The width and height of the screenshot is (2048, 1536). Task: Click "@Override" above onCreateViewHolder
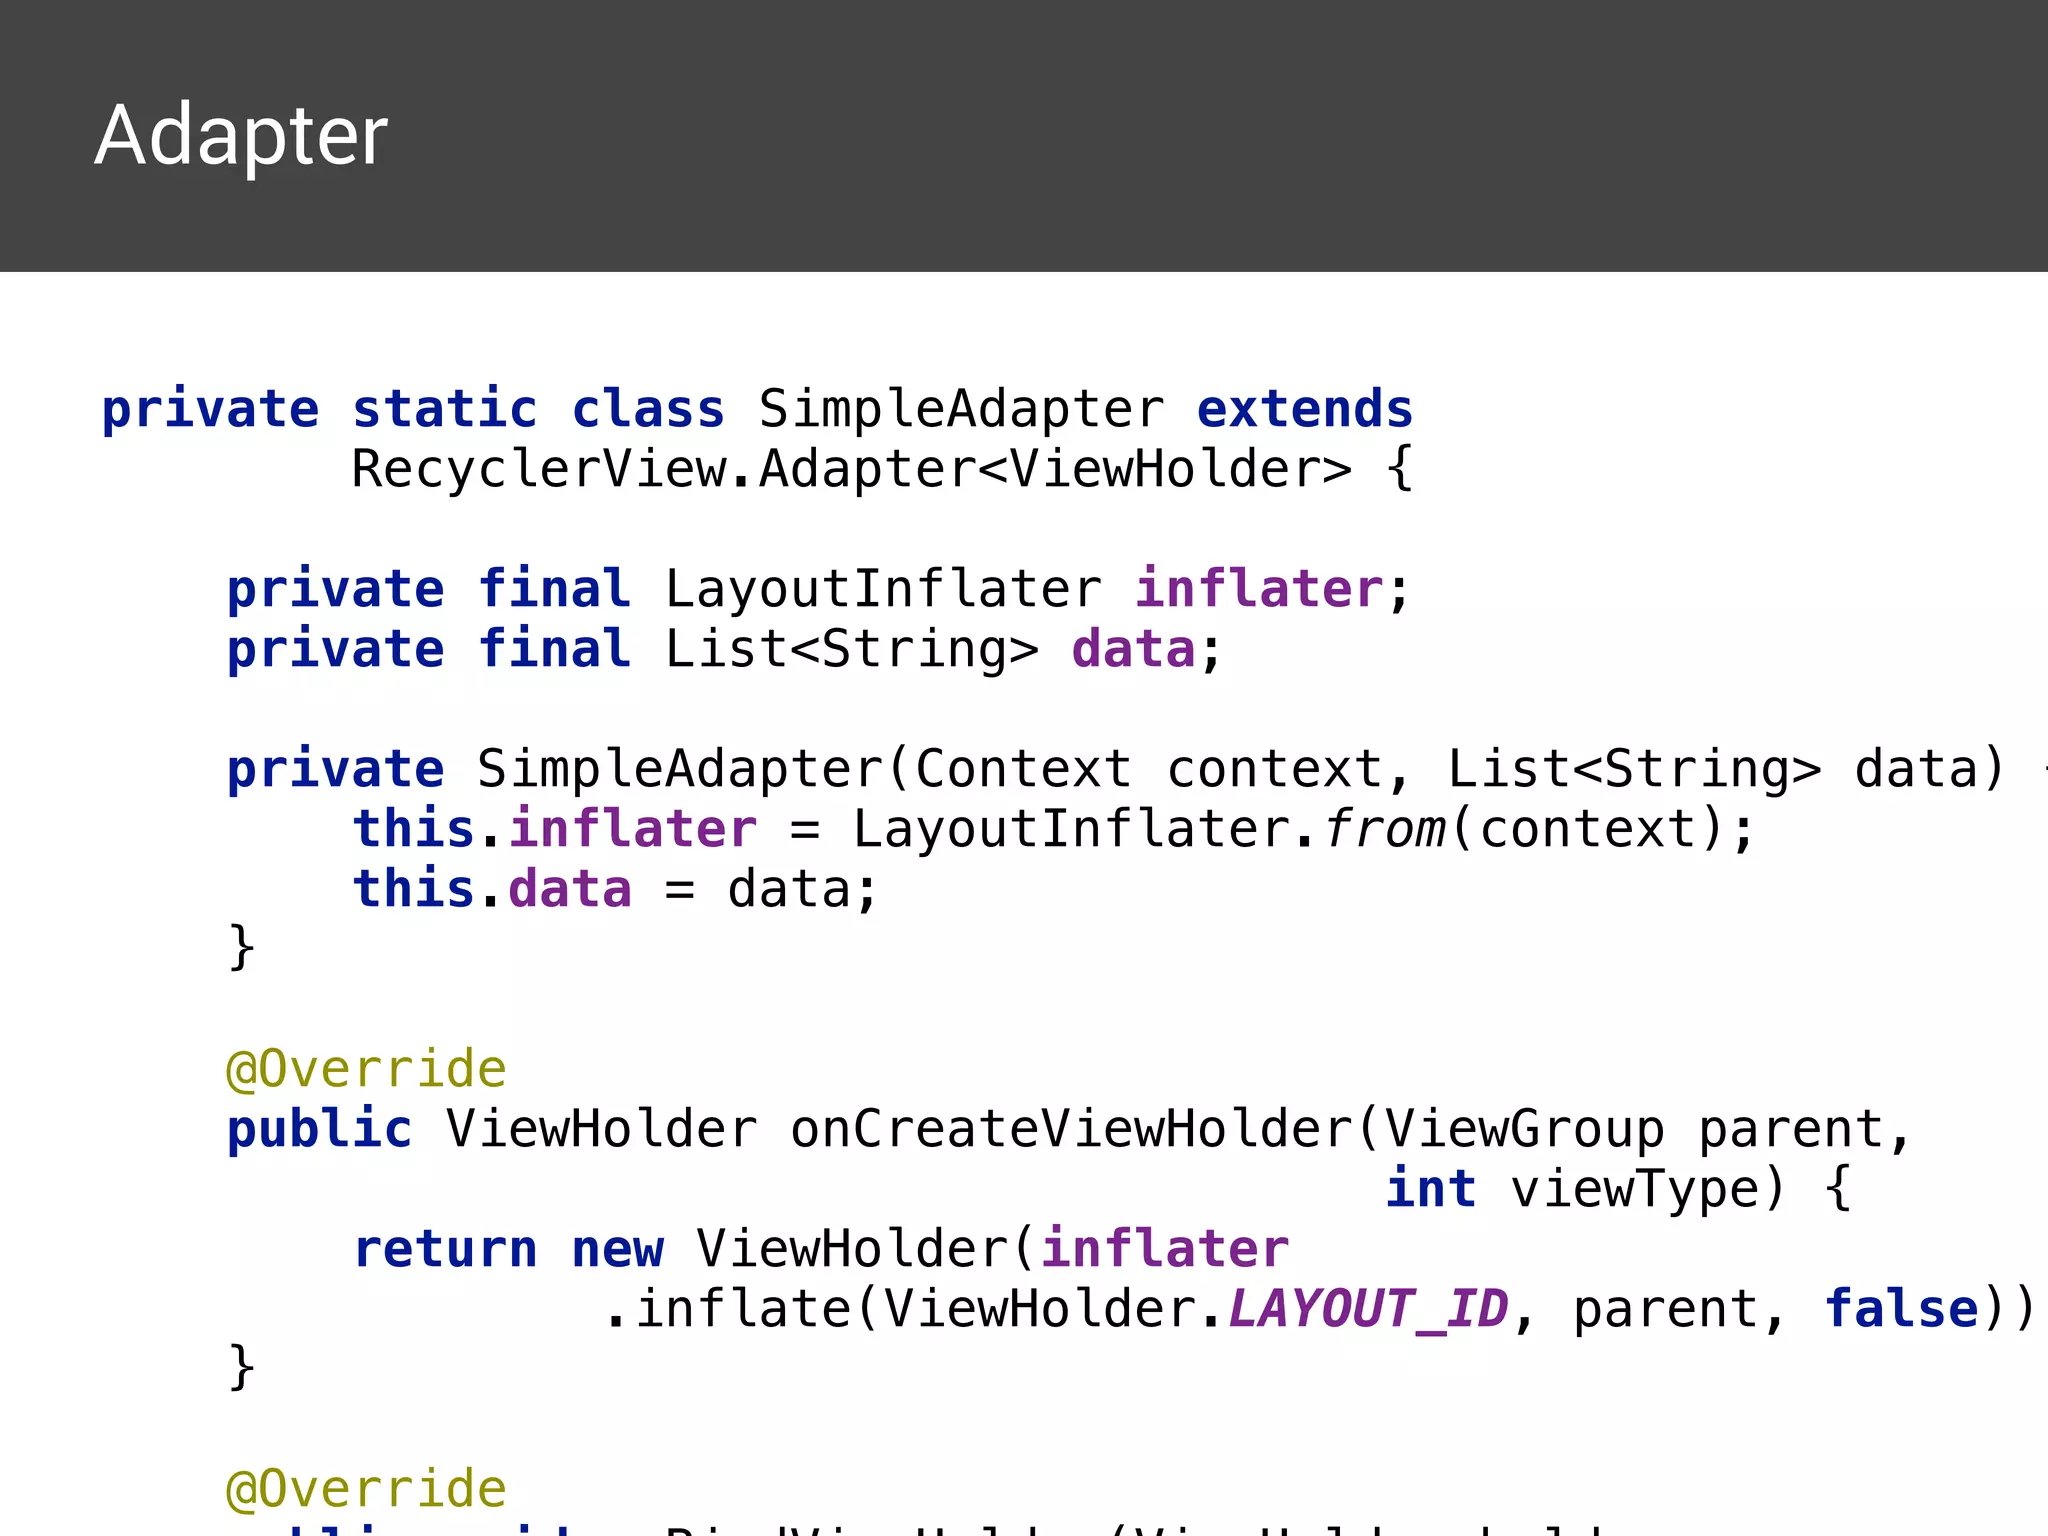(x=366, y=1070)
